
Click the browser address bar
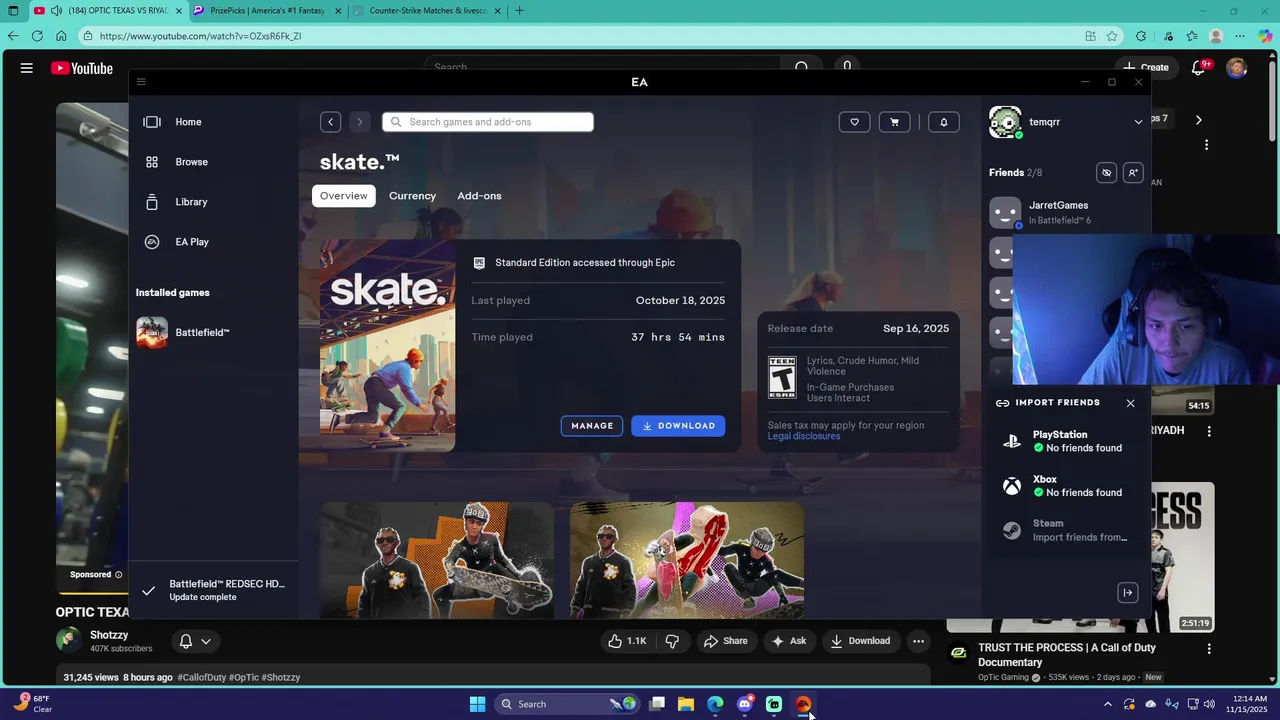[580, 36]
